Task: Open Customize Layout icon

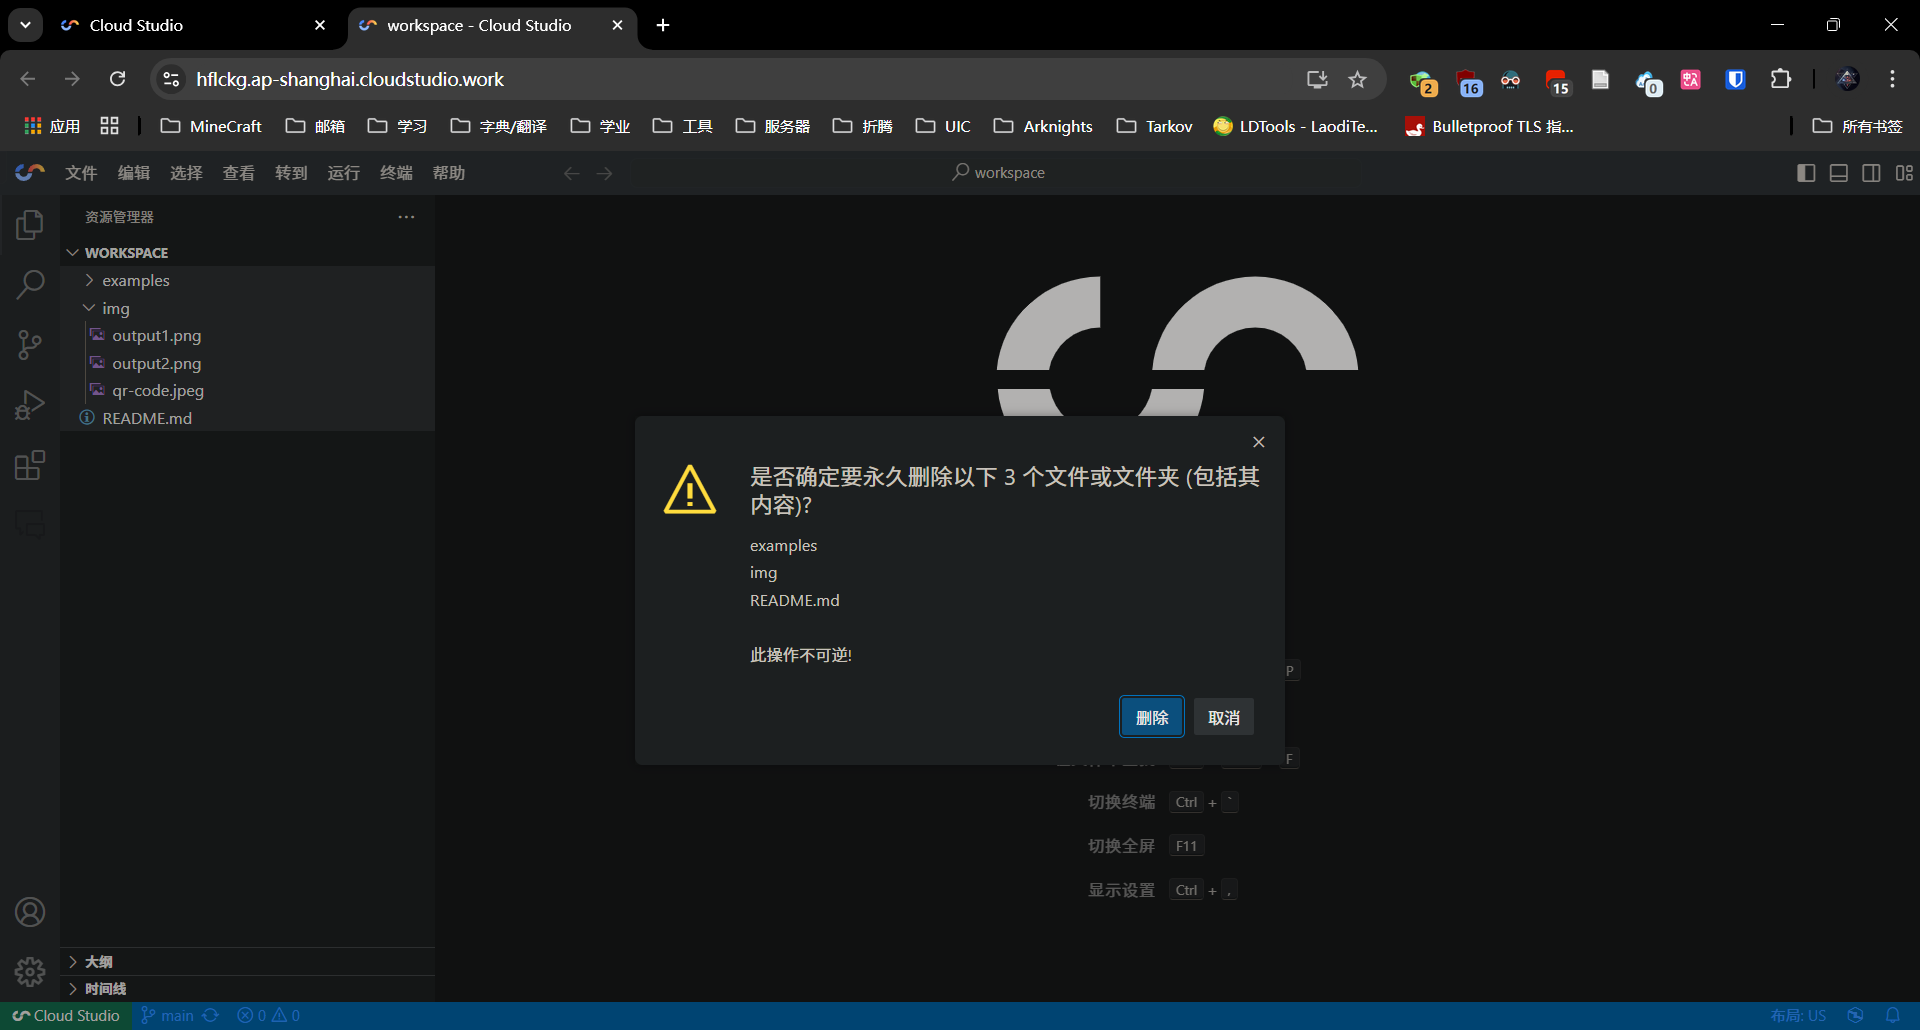Action: pyautogui.click(x=1904, y=173)
